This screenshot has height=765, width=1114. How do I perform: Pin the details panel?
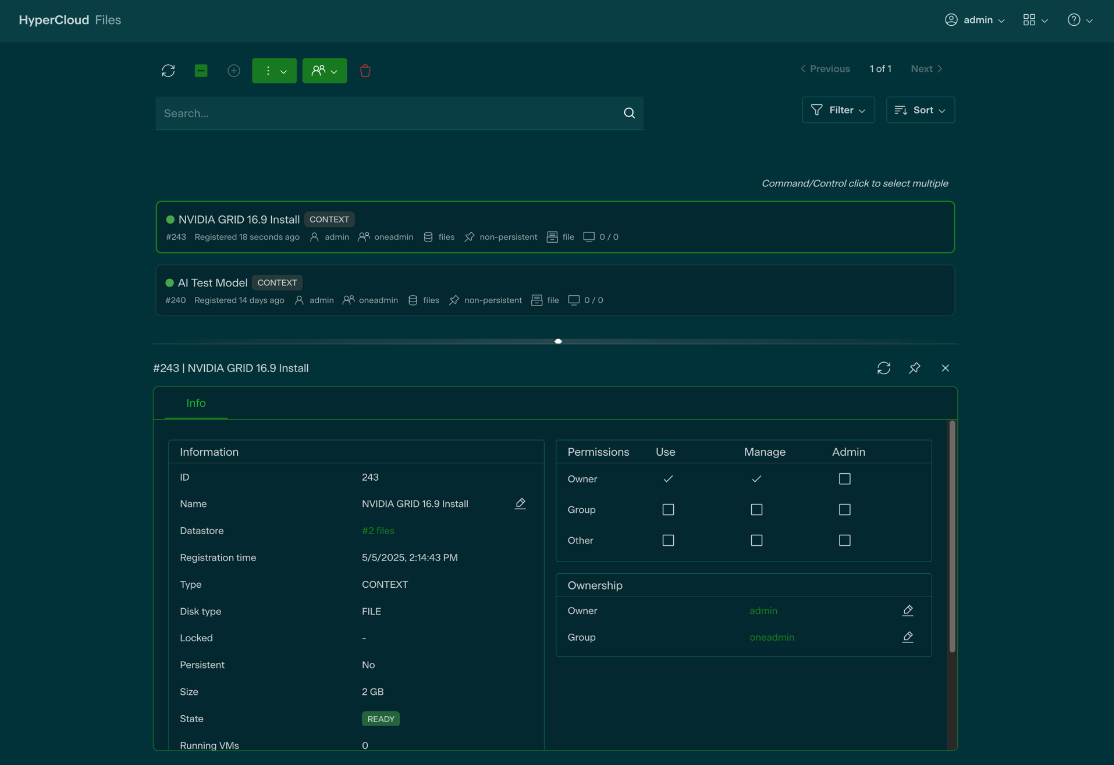(x=914, y=368)
